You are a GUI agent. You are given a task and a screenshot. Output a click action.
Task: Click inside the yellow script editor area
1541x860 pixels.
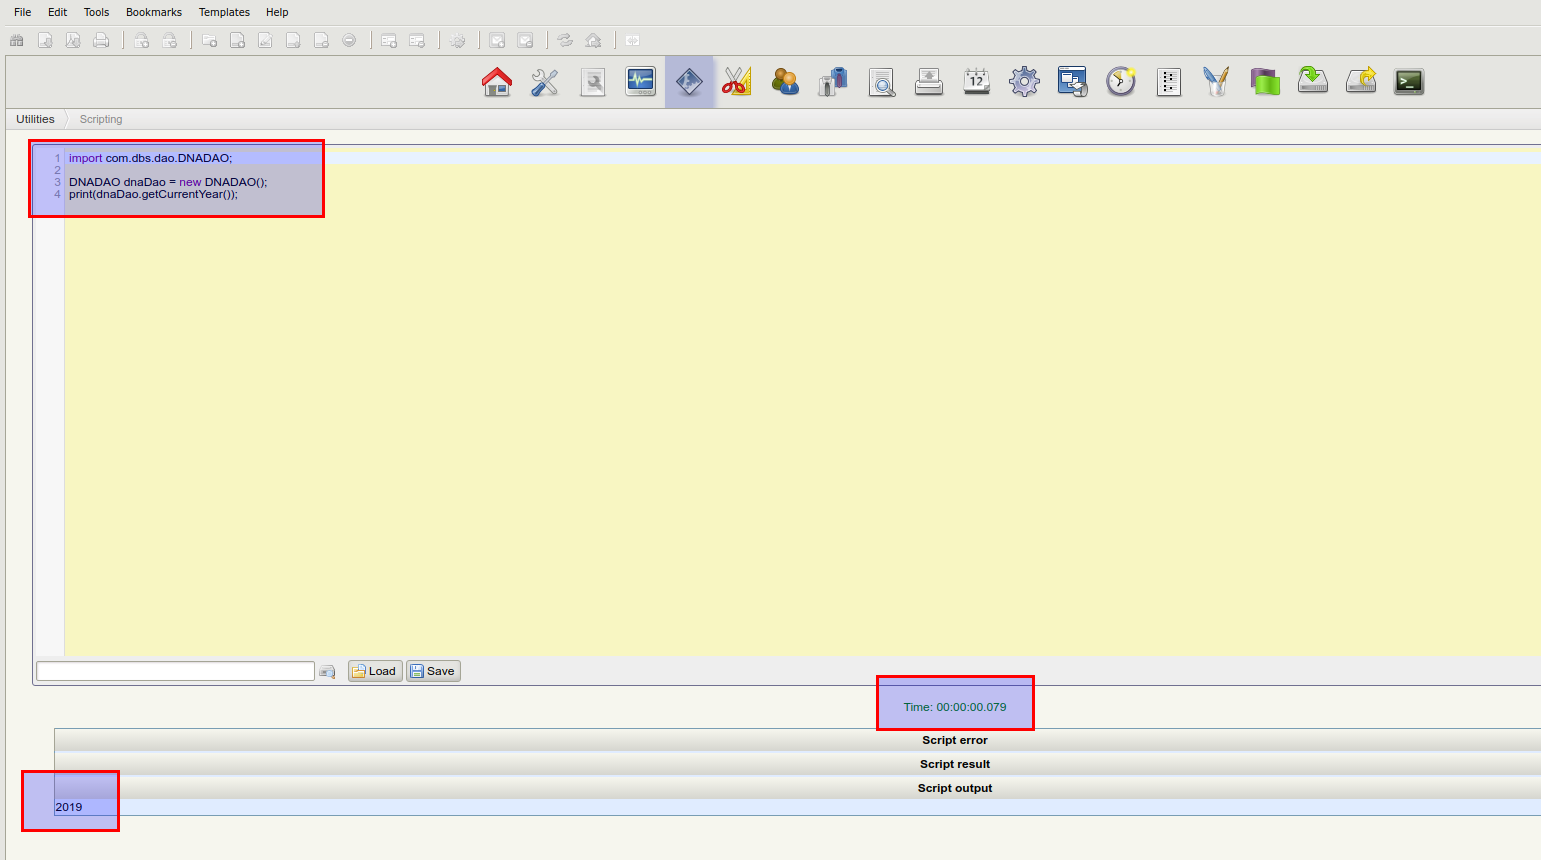click(800, 420)
